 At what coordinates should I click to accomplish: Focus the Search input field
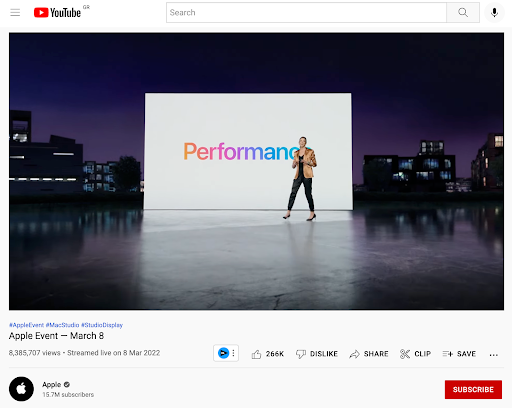pyautogui.click(x=306, y=13)
